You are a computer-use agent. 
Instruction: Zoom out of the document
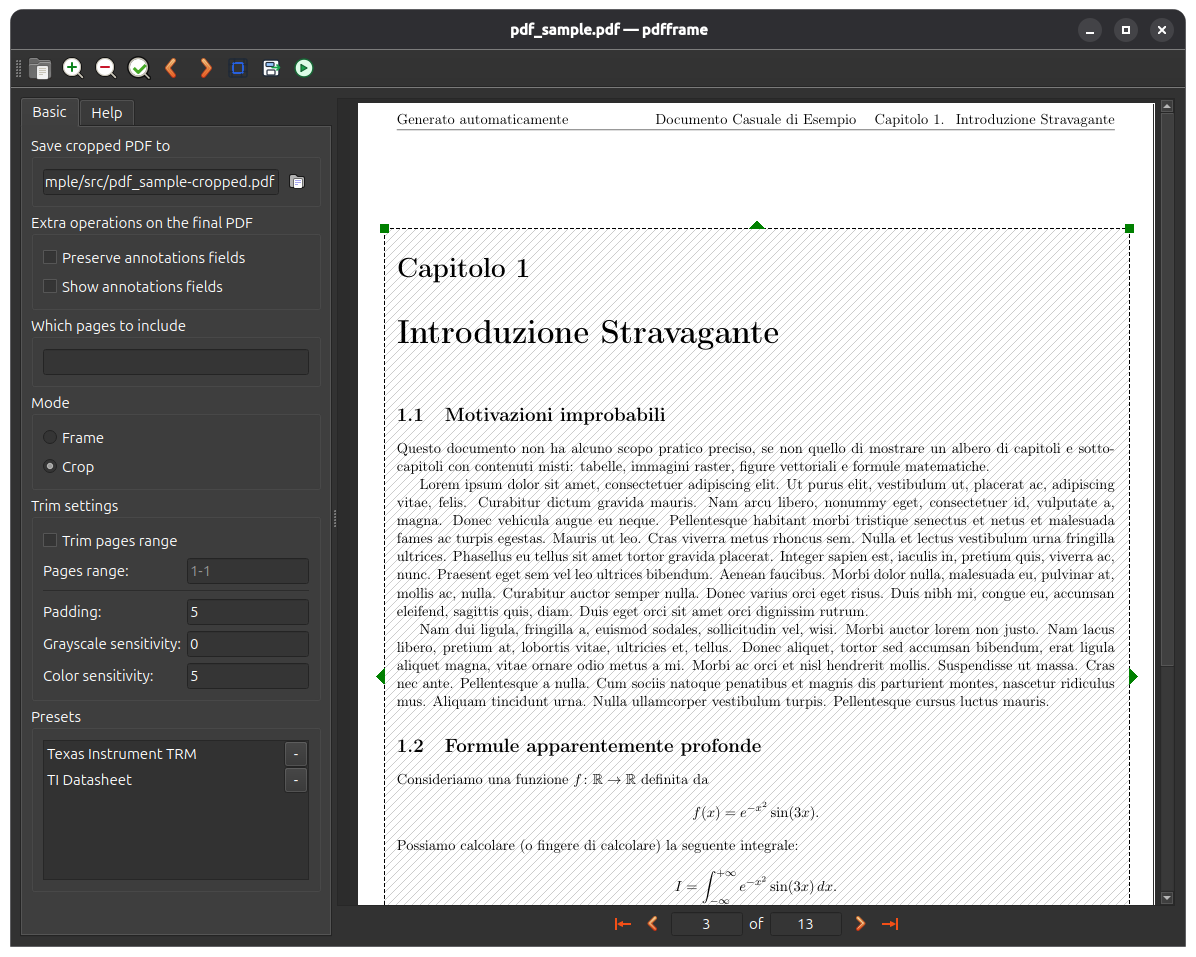point(105,68)
